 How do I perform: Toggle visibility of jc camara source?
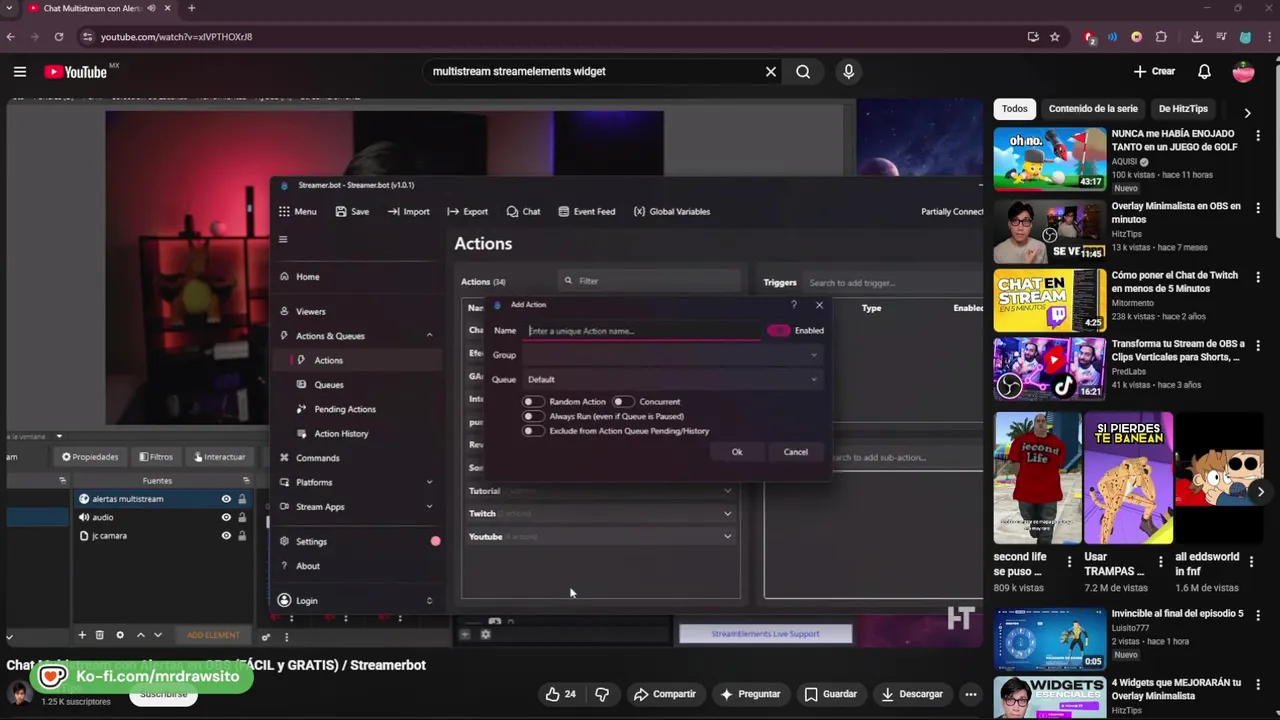point(226,536)
